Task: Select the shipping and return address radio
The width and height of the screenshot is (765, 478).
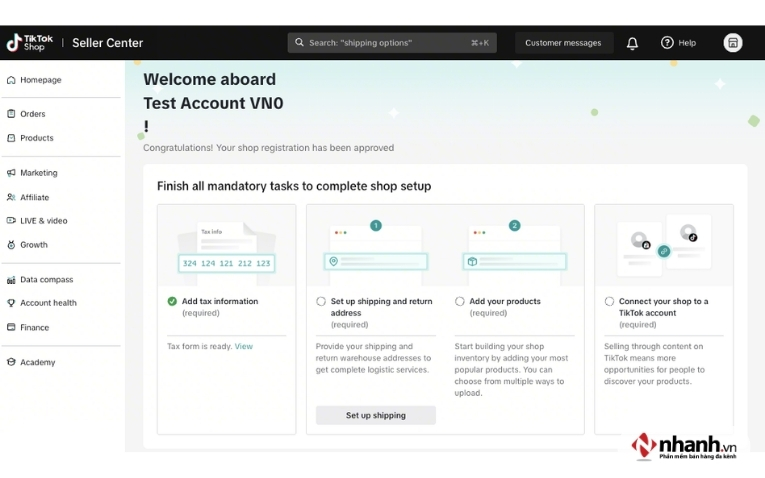Action: (x=321, y=301)
